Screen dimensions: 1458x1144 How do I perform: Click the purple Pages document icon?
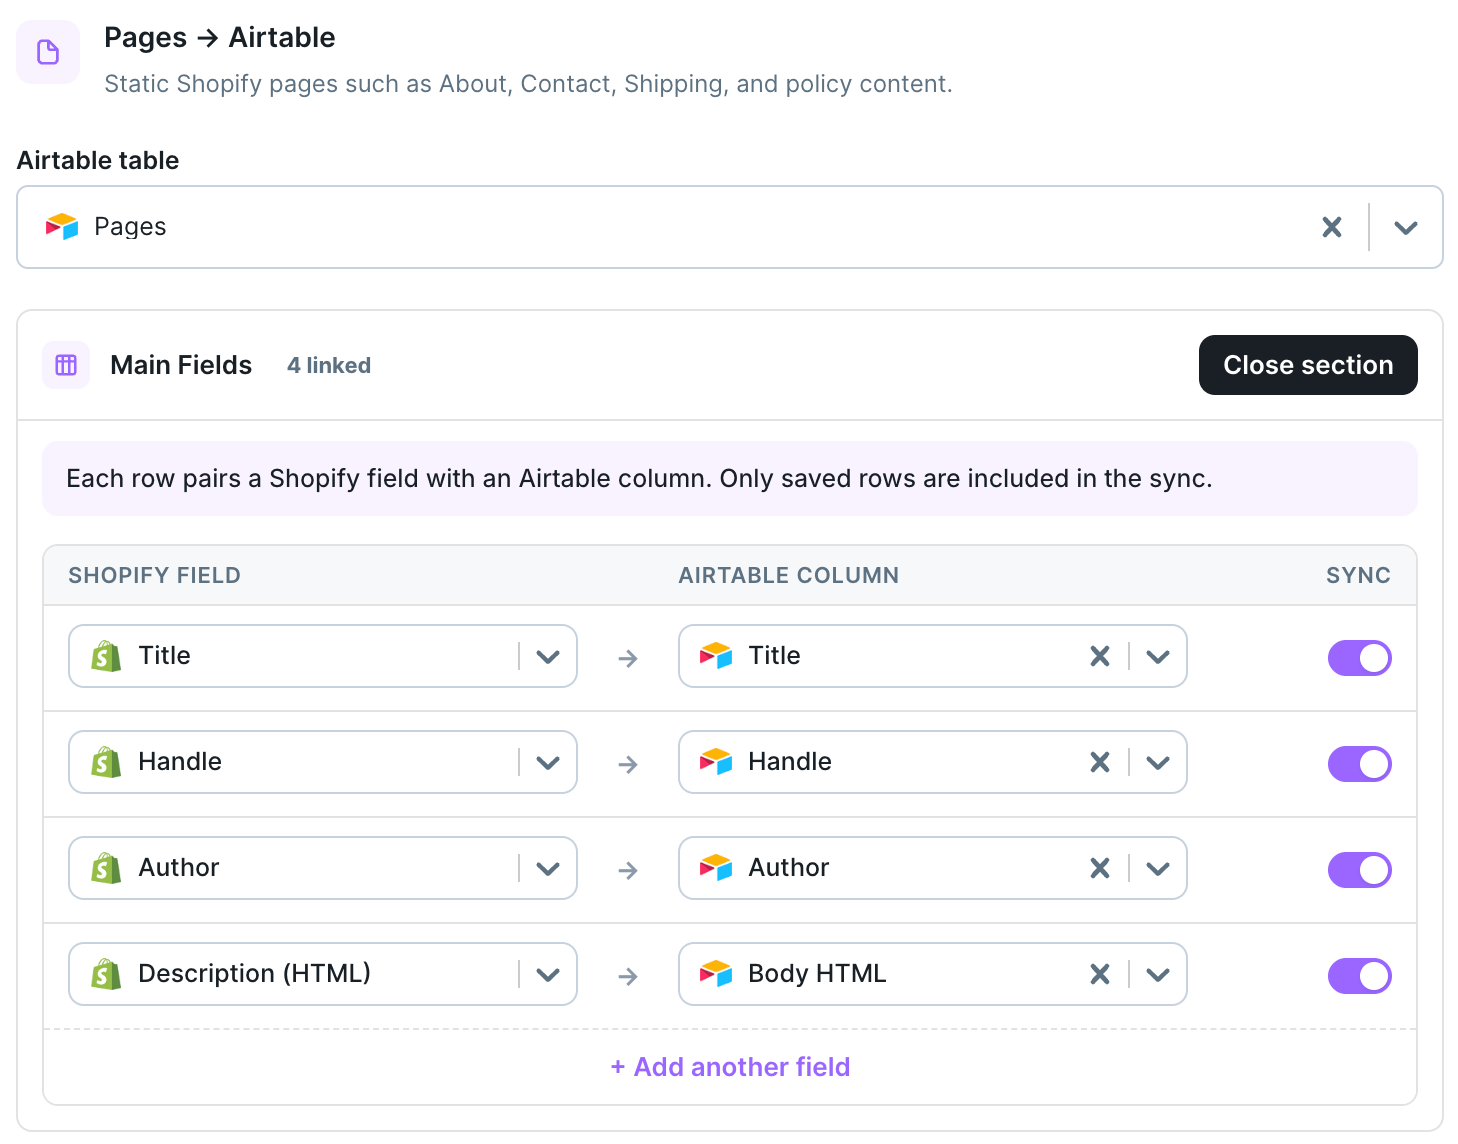point(48,52)
